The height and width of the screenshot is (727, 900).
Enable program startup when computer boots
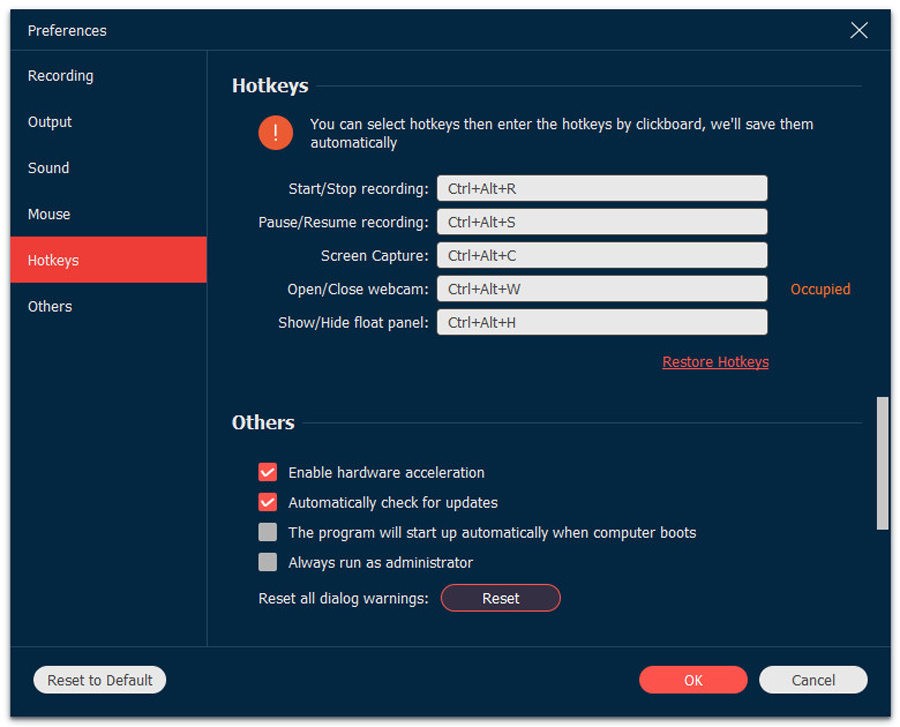[x=267, y=532]
